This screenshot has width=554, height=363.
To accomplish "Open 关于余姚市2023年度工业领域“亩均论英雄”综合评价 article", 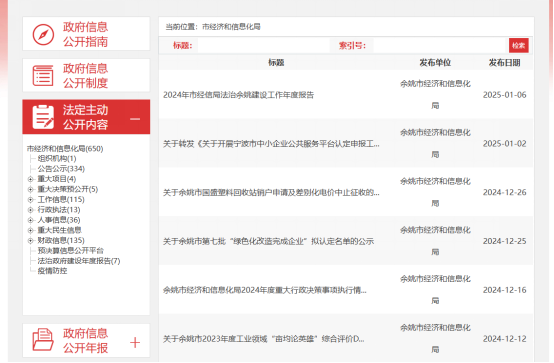I will [264, 339].
